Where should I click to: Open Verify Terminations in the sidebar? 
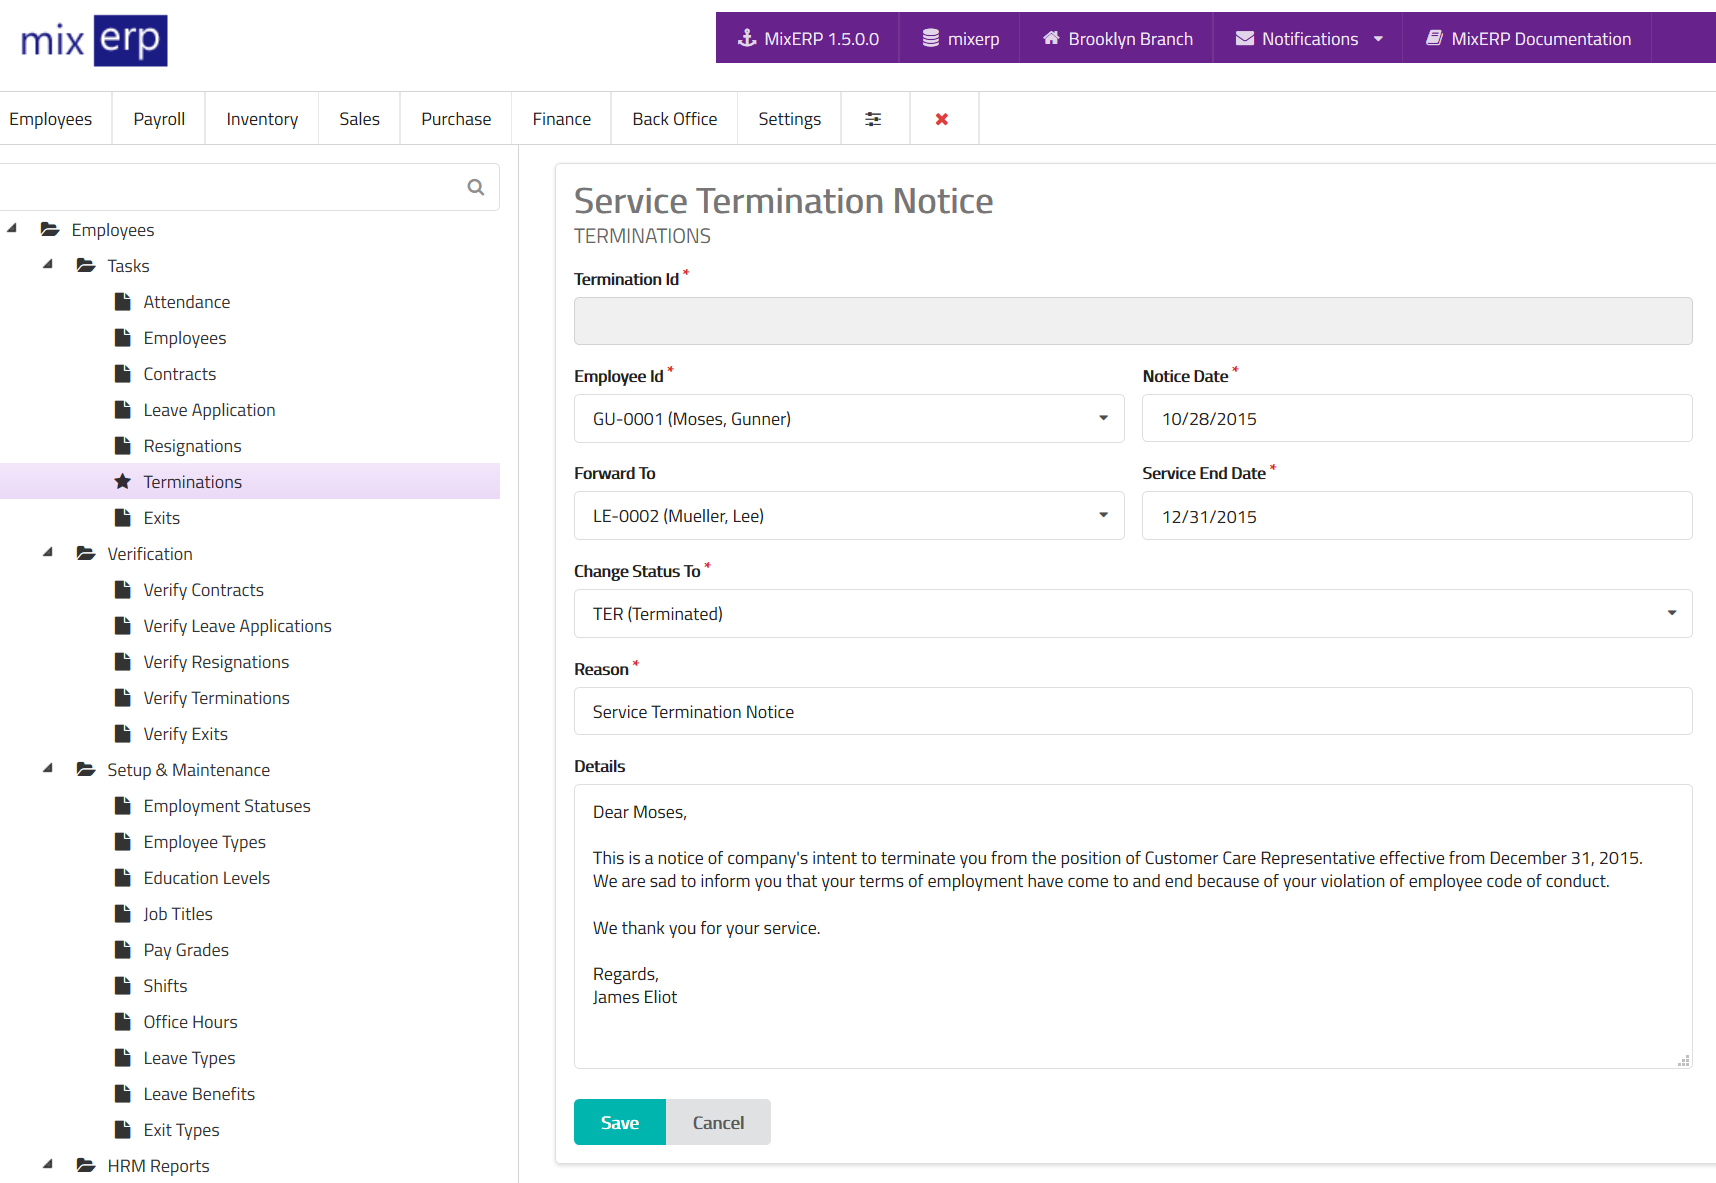(216, 698)
